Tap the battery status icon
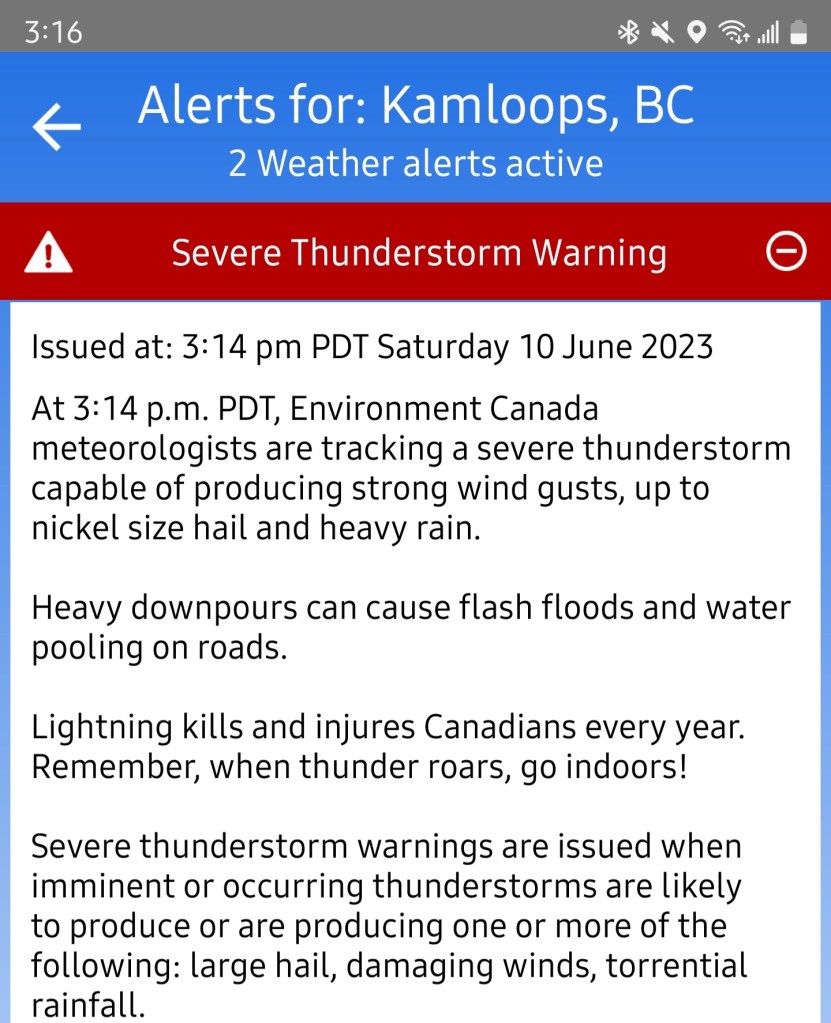The width and height of the screenshot is (831, 1023). coord(798,33)
